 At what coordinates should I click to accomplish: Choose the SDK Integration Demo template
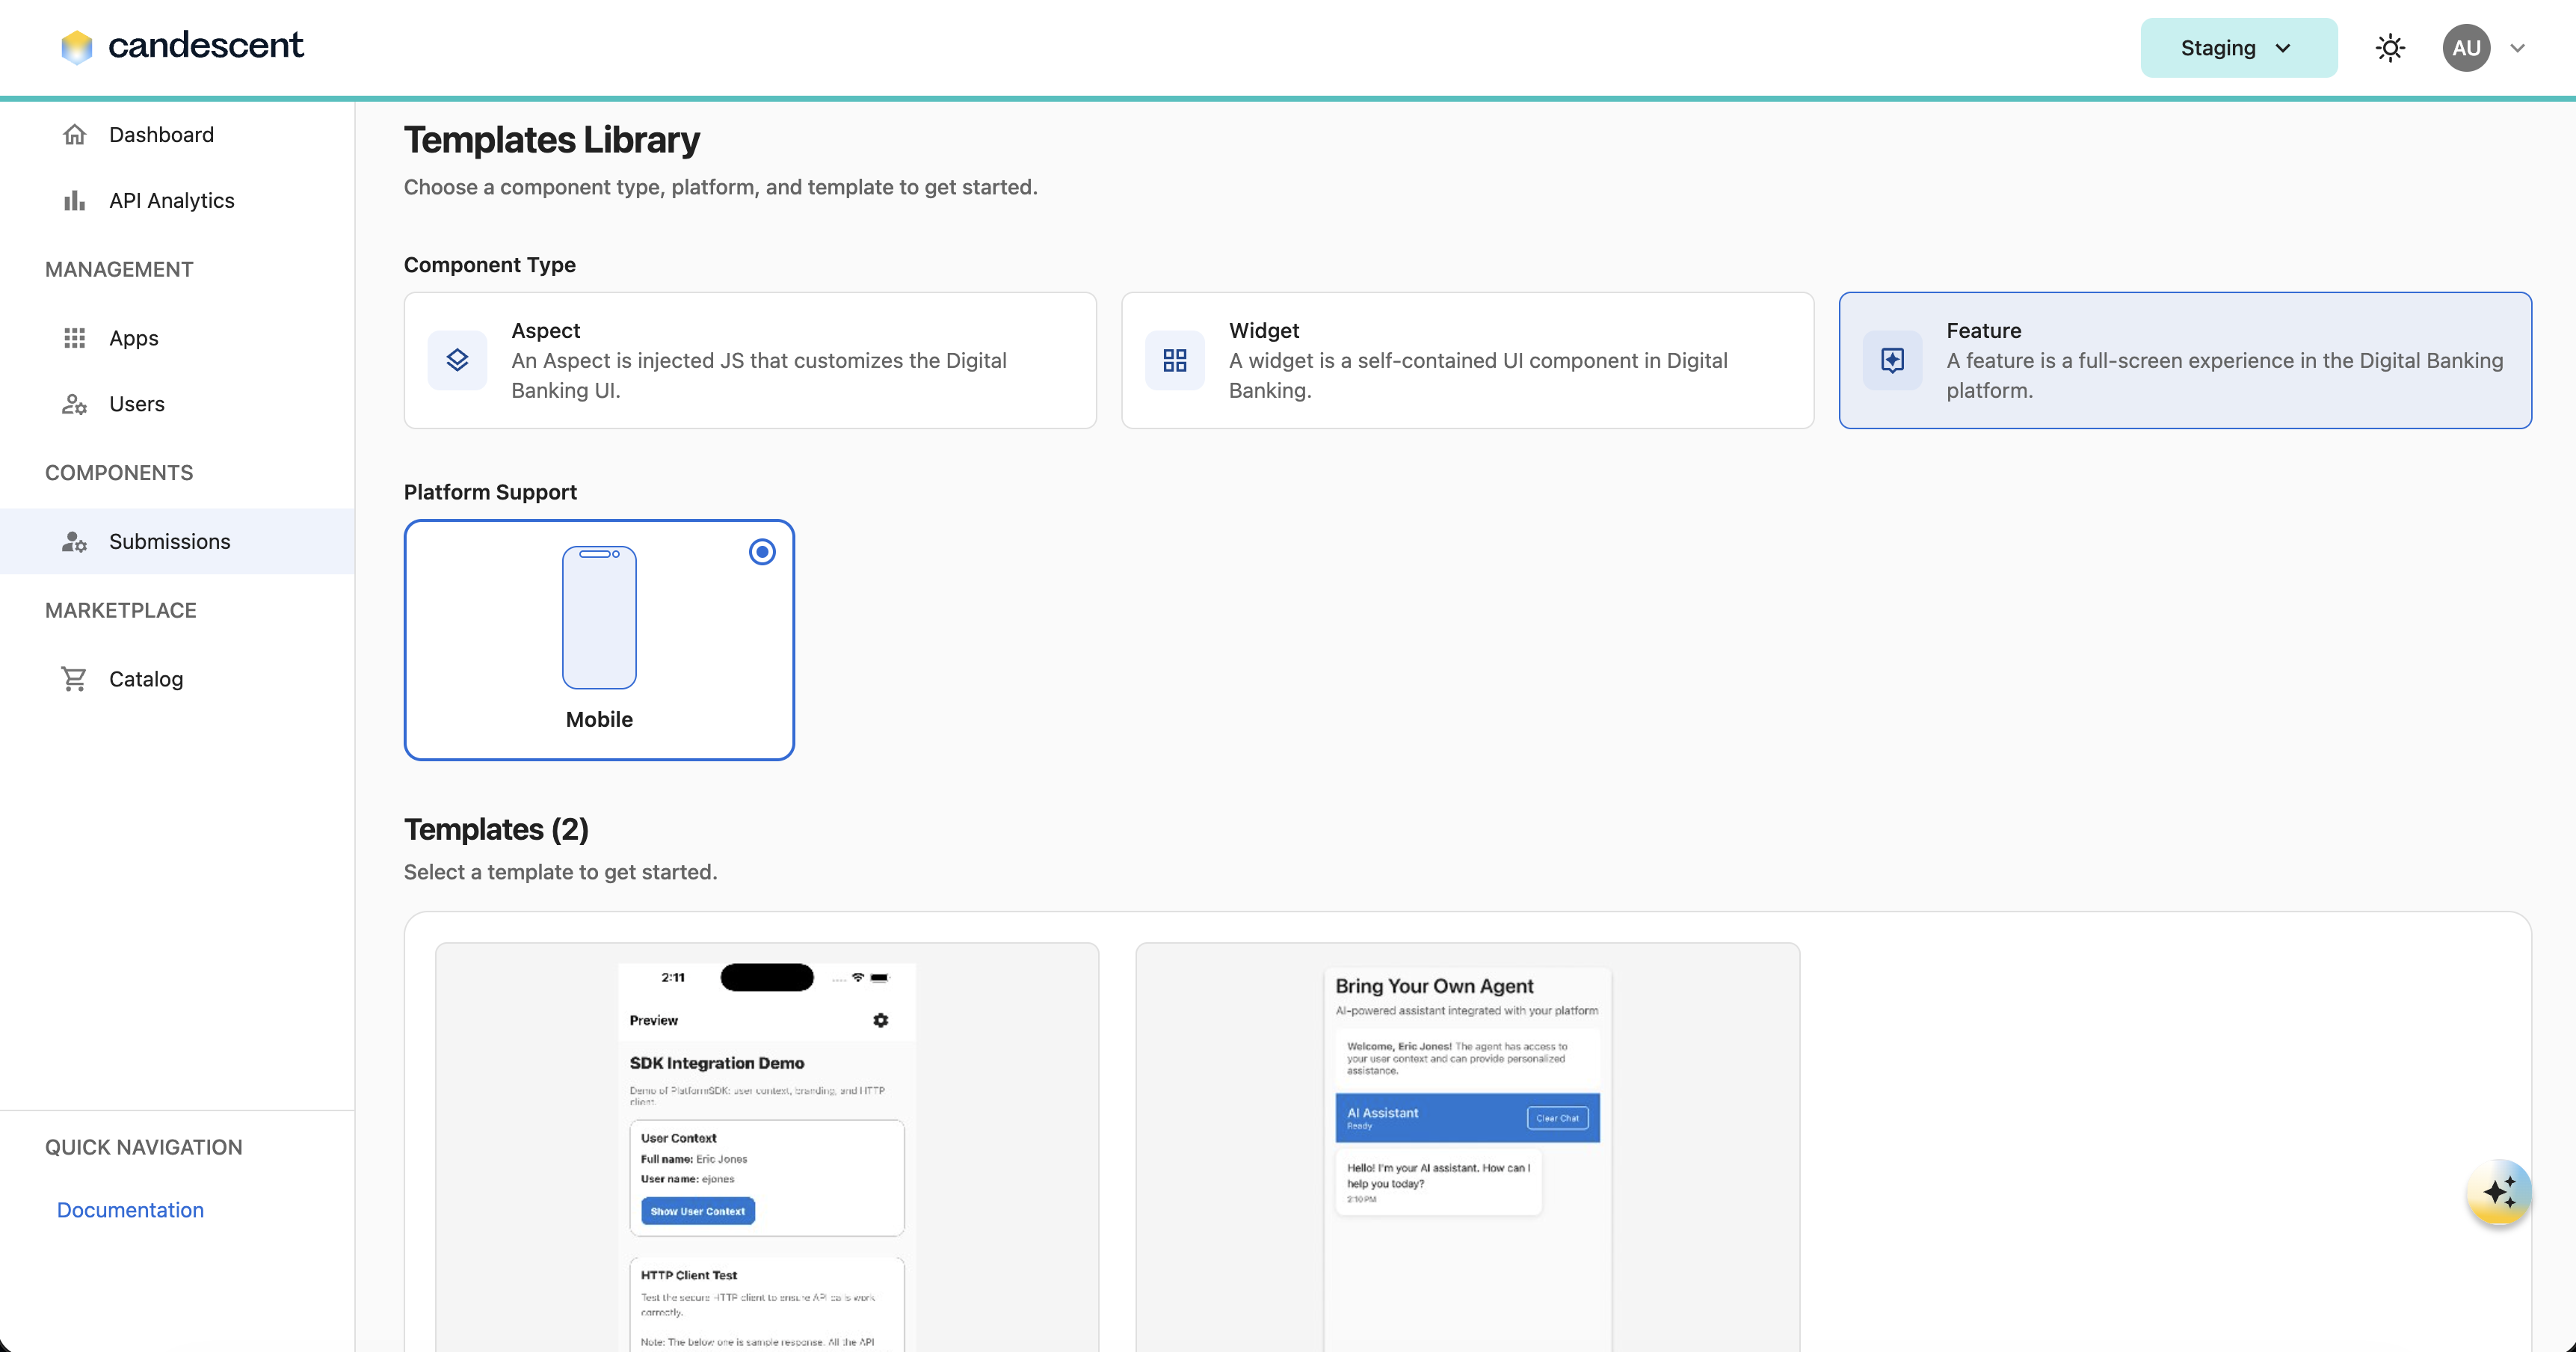pos(767,1147)
